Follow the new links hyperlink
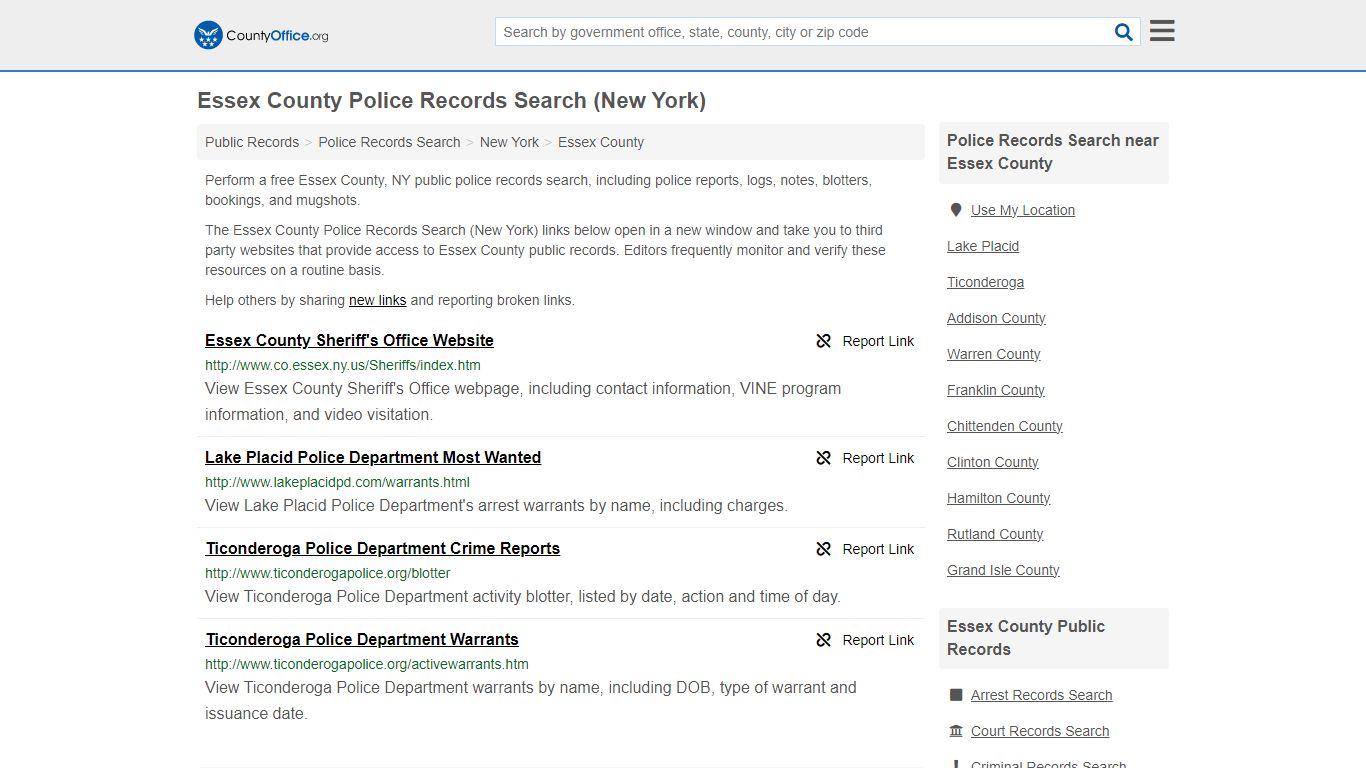The image size is (1366, 768). coord(377,300)
